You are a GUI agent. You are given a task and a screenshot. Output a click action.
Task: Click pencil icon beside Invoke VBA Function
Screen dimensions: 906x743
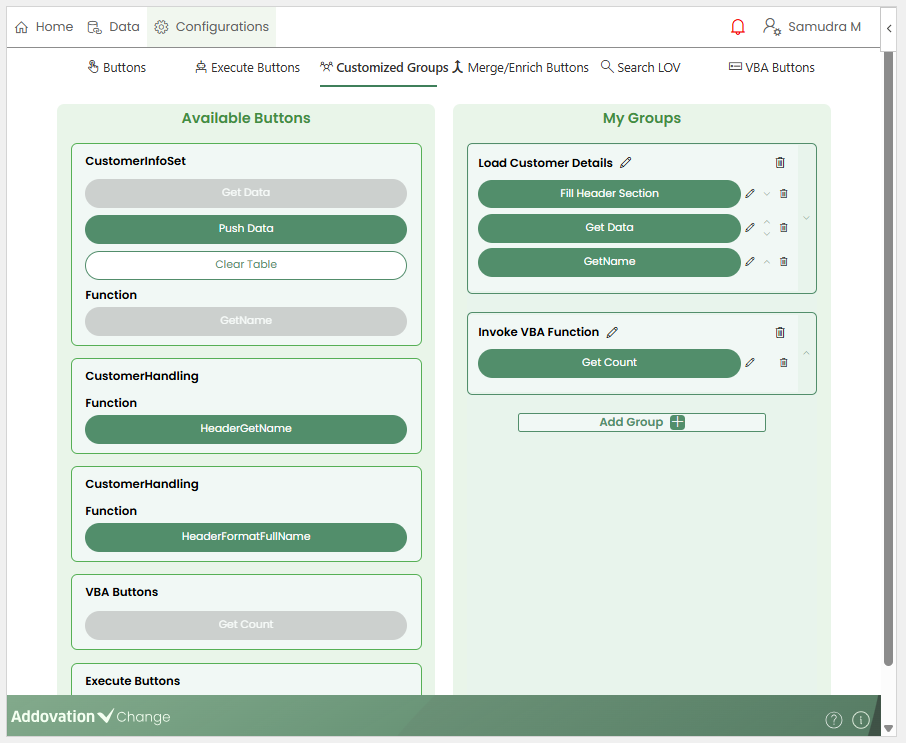click(x=612, y=332)
